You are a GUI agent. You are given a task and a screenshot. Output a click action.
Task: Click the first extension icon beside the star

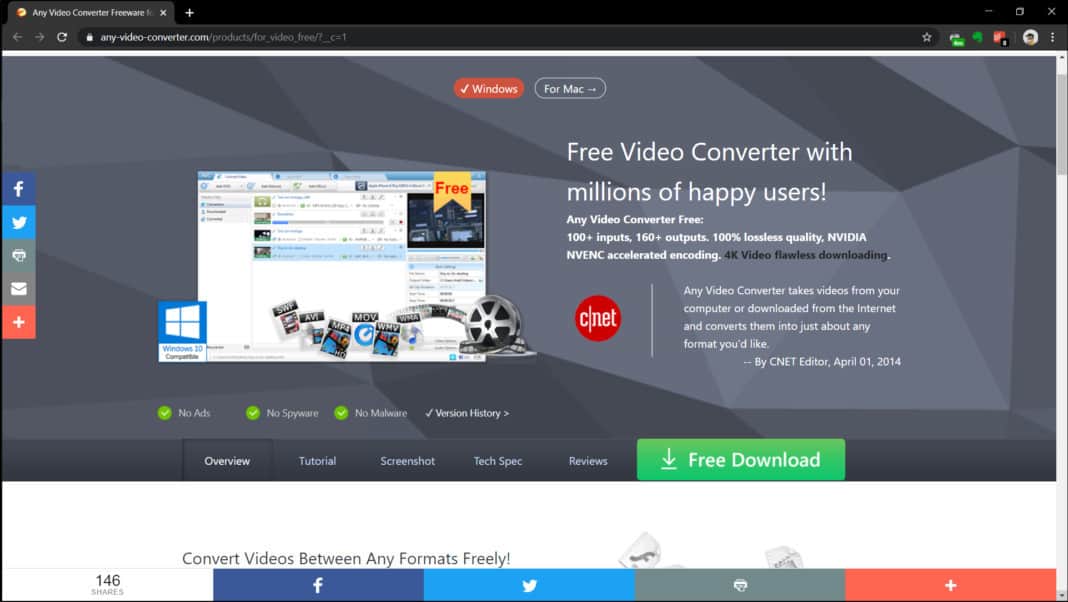pos(956,38)
